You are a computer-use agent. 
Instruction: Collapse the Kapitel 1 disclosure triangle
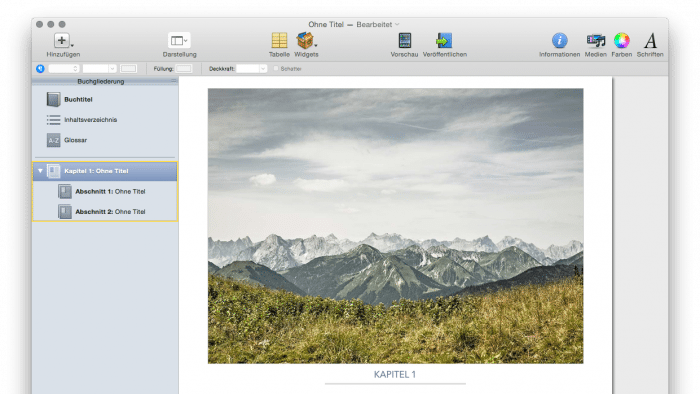click(x=40, y=171)
